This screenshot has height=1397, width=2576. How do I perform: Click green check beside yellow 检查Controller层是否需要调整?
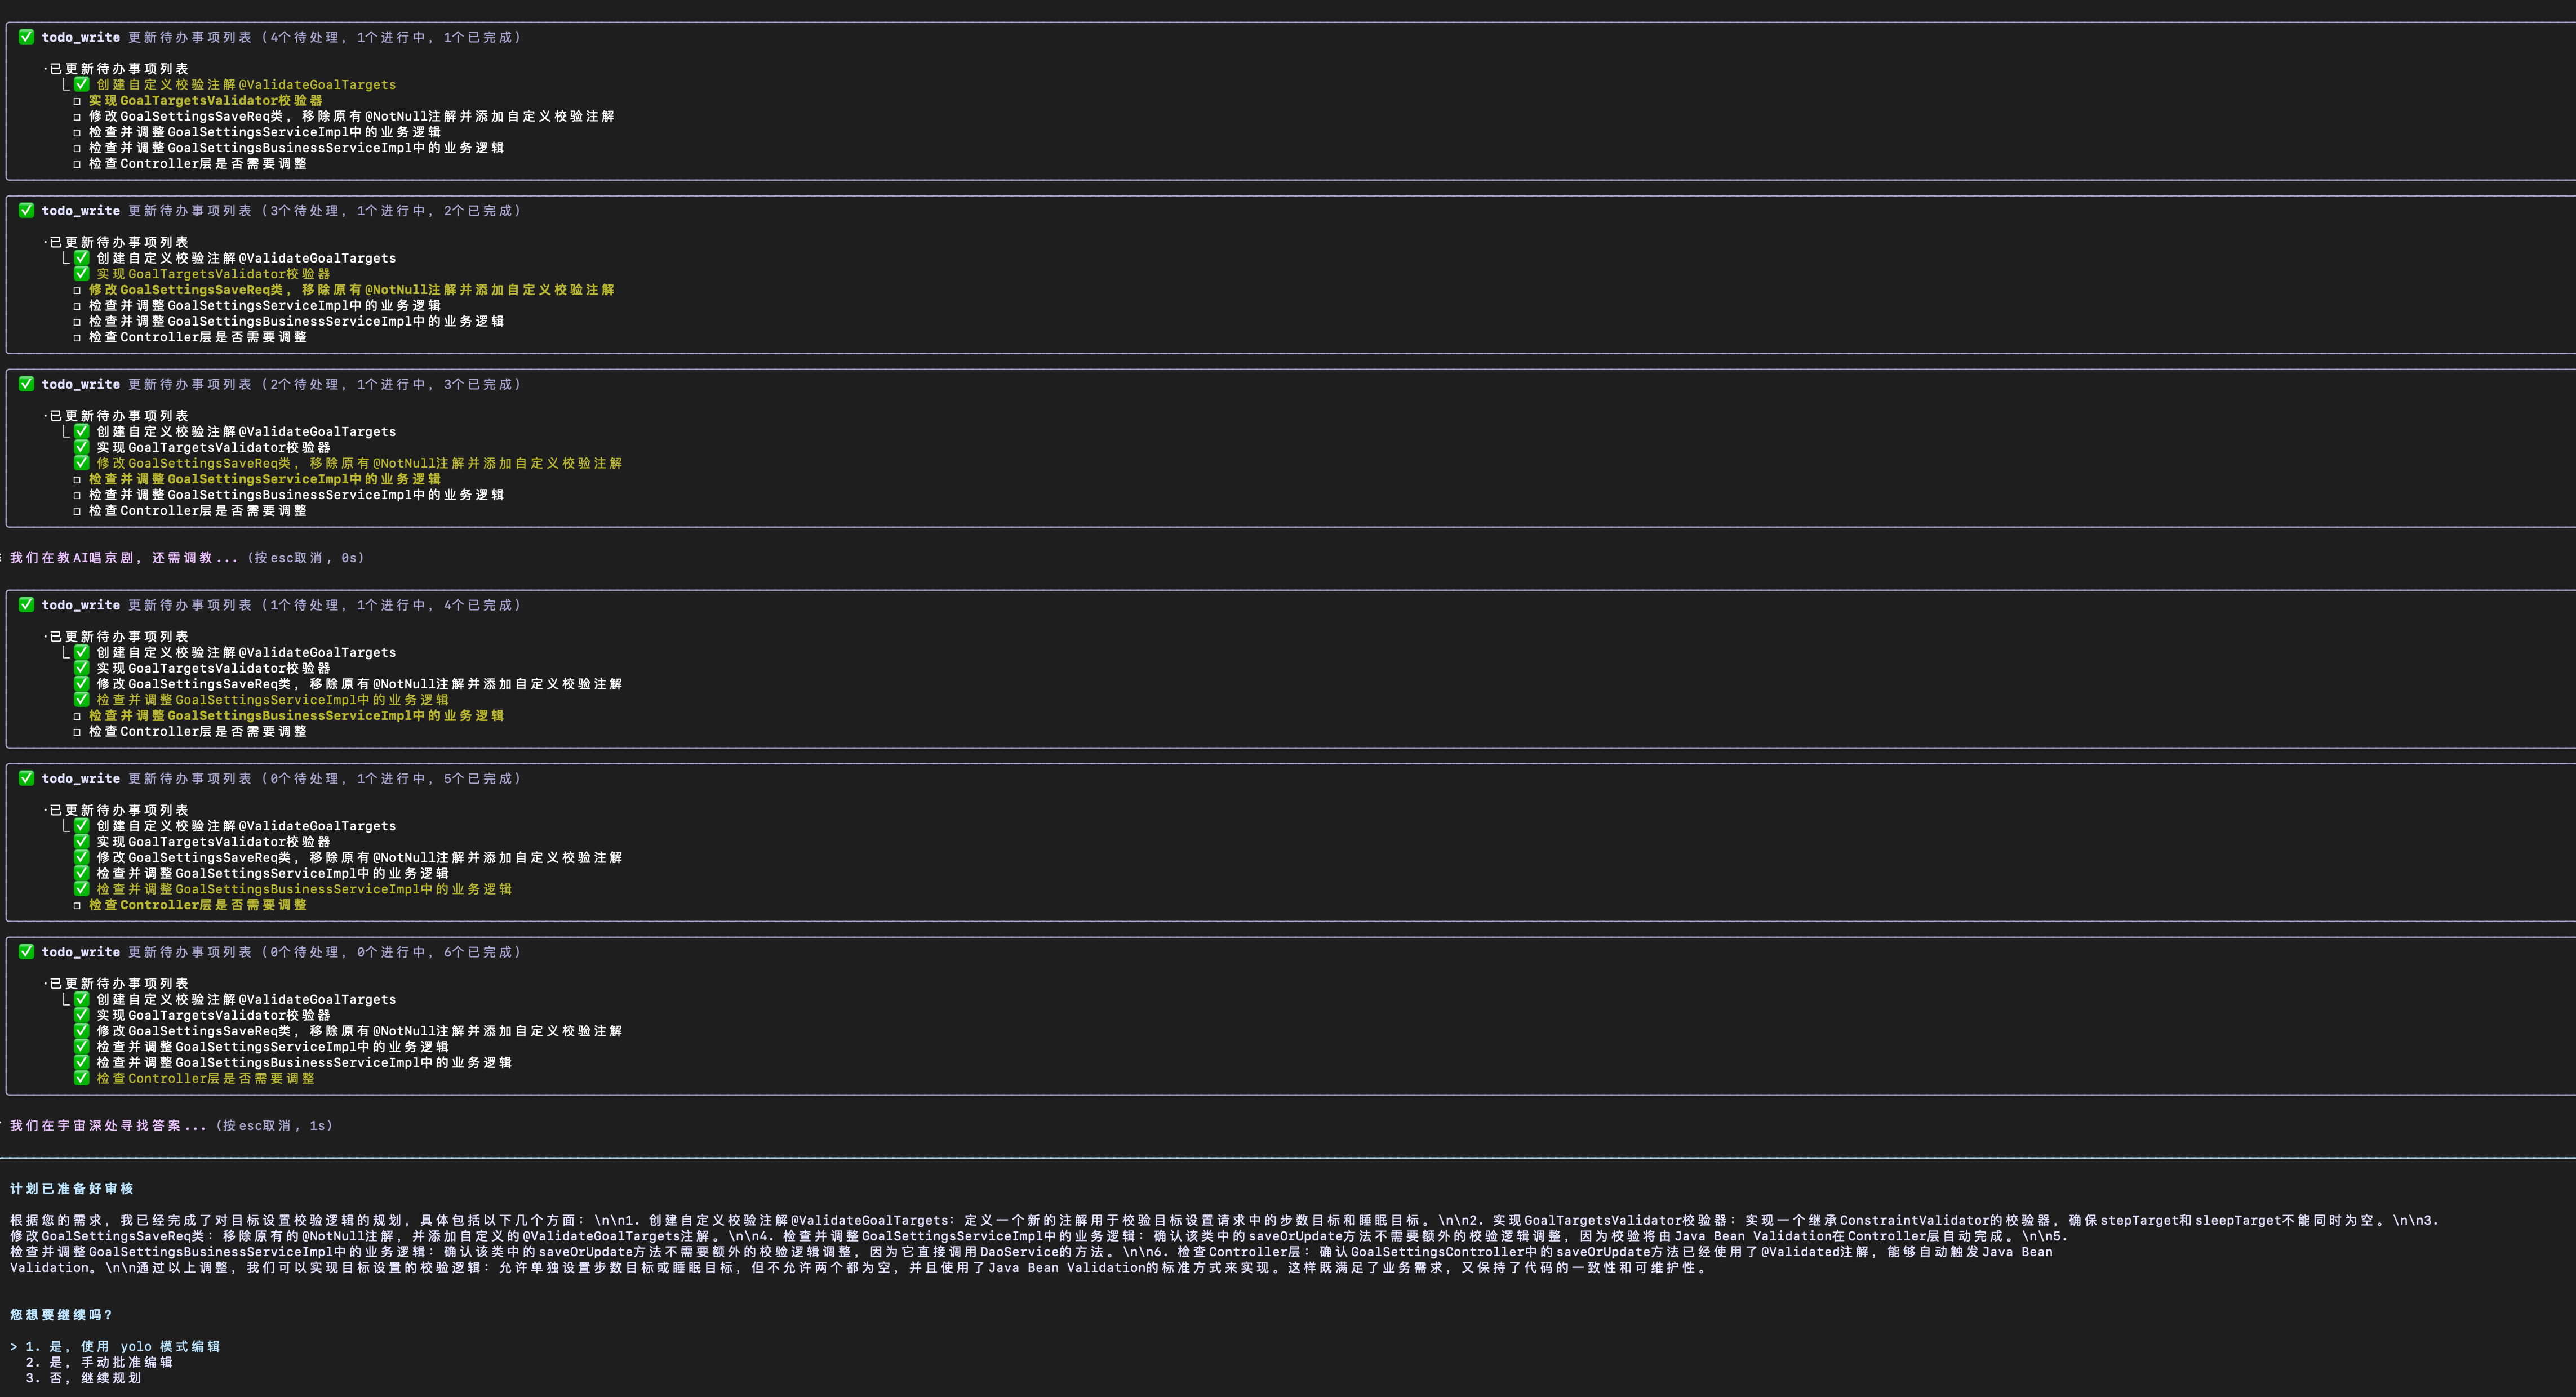(82, 1078)
